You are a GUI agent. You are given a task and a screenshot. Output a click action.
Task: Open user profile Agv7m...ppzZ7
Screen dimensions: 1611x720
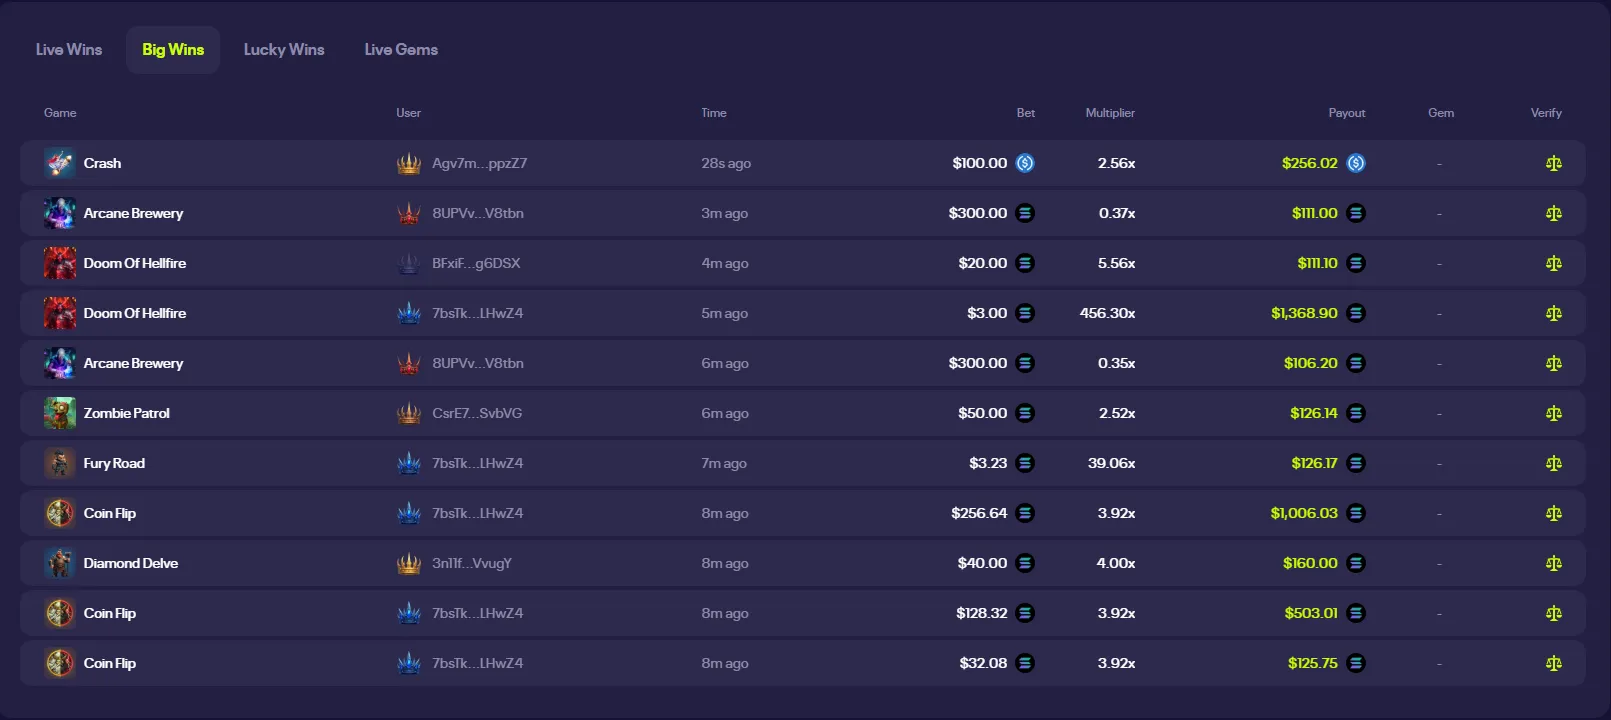tap(480, 163)
